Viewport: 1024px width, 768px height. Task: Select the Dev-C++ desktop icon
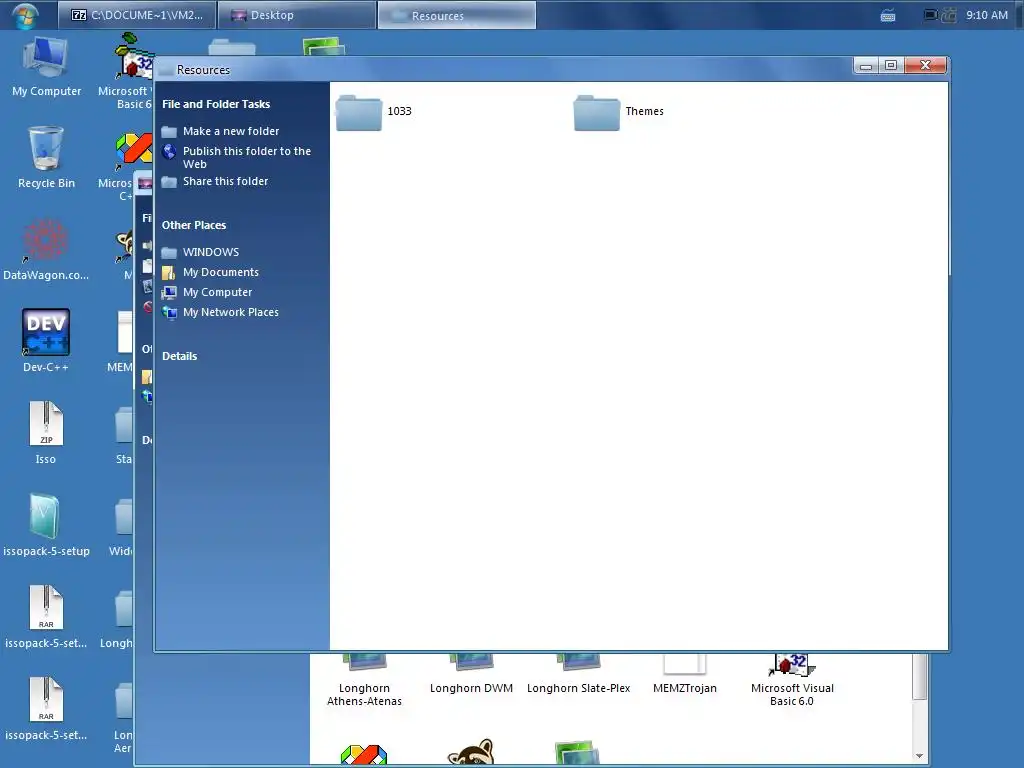coord(46,341)
